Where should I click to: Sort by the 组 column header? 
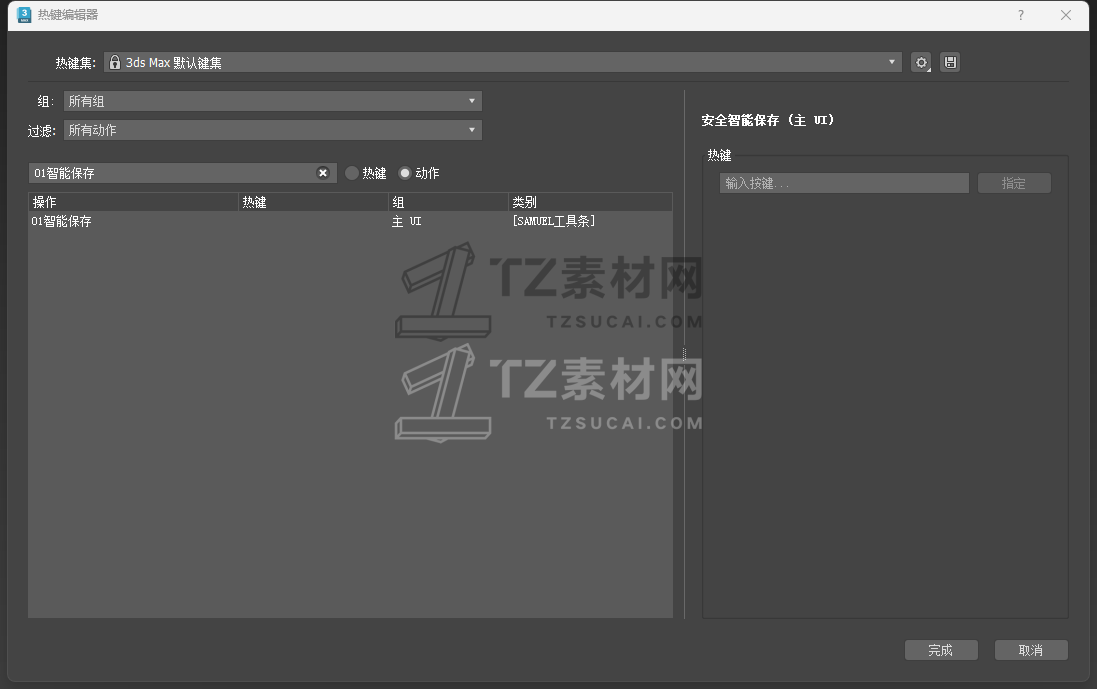(x=448, y=202)
